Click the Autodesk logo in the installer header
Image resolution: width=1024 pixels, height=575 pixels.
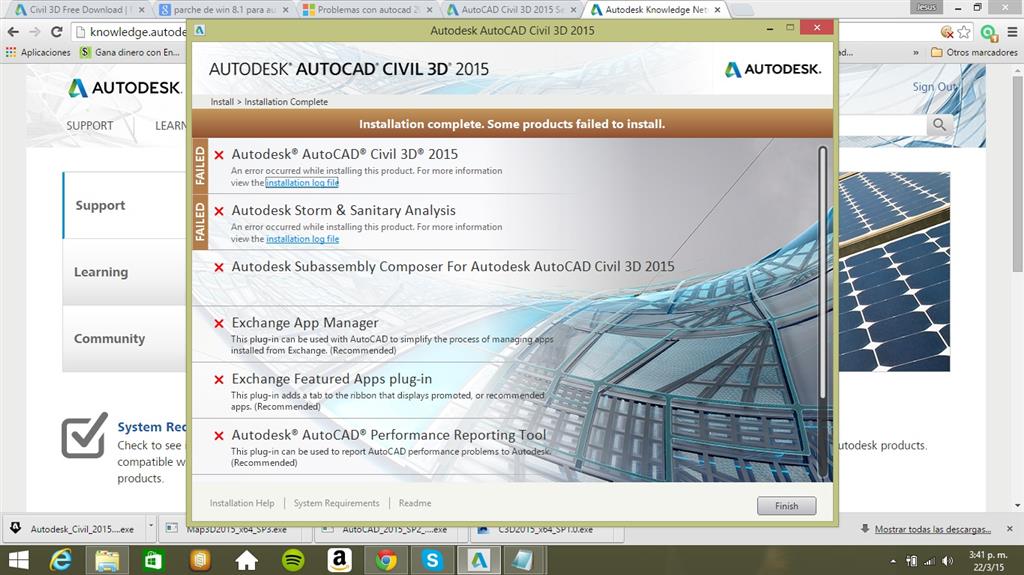click(x=773, y=69)
